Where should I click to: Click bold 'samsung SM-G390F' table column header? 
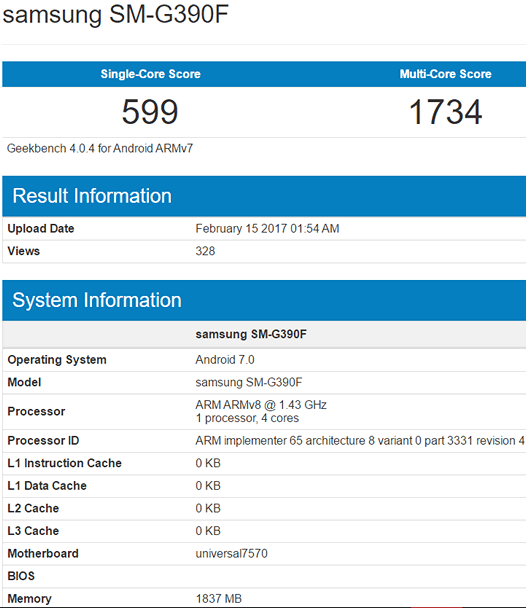(251, 334)
